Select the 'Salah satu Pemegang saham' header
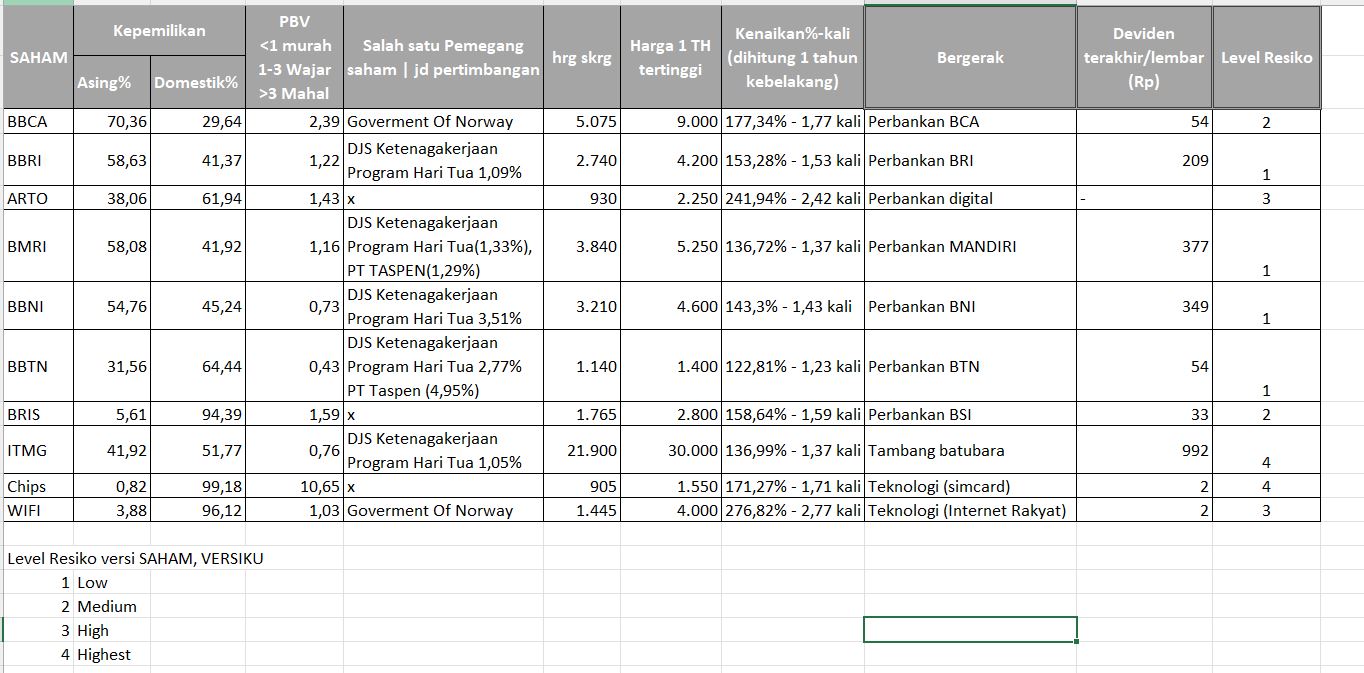 [444, 58]
